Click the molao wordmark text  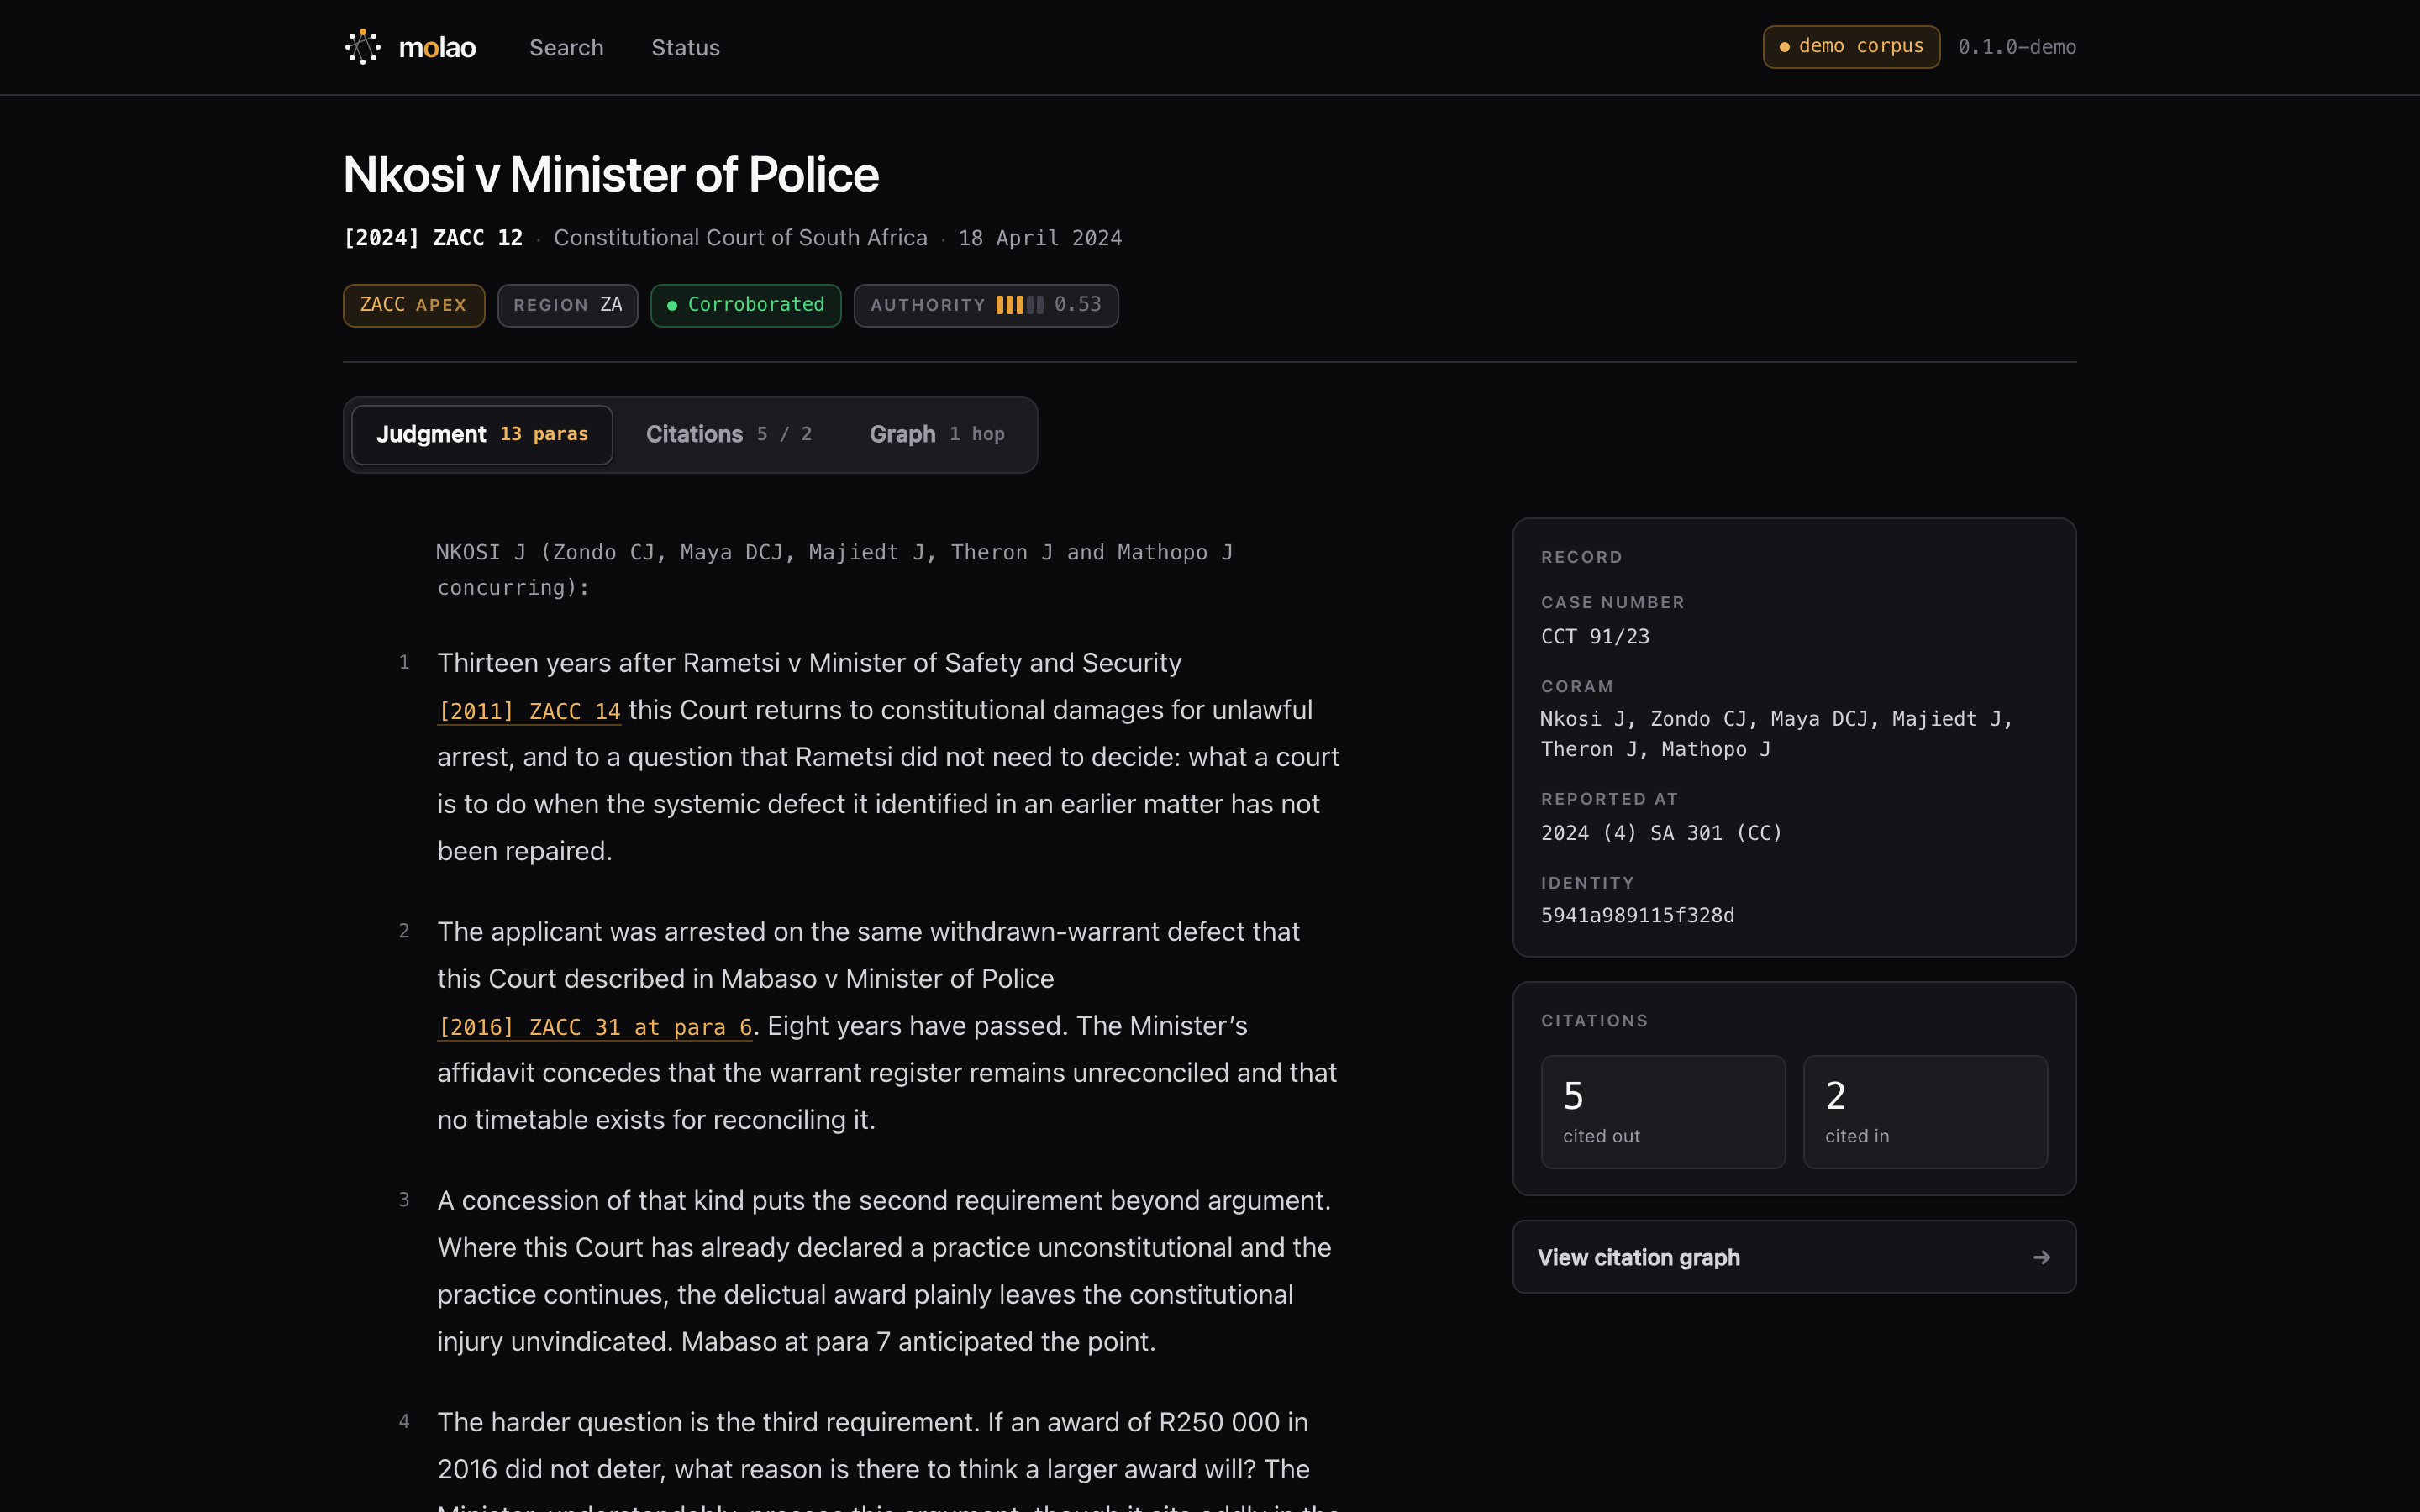(437, 47)
